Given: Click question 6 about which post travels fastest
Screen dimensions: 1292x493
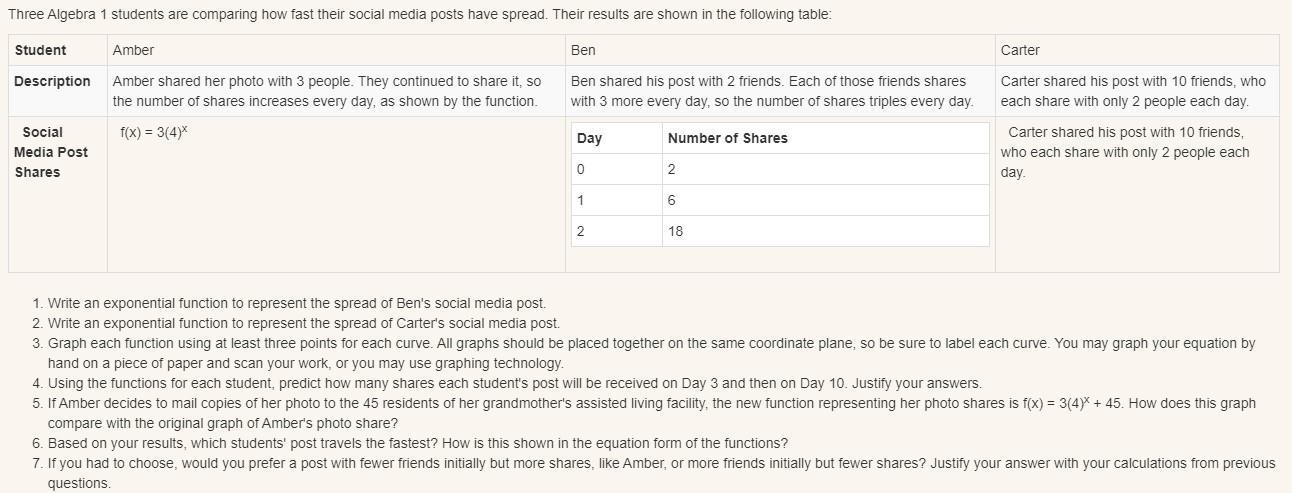Looking at the screenshot, I should [417, 443].
